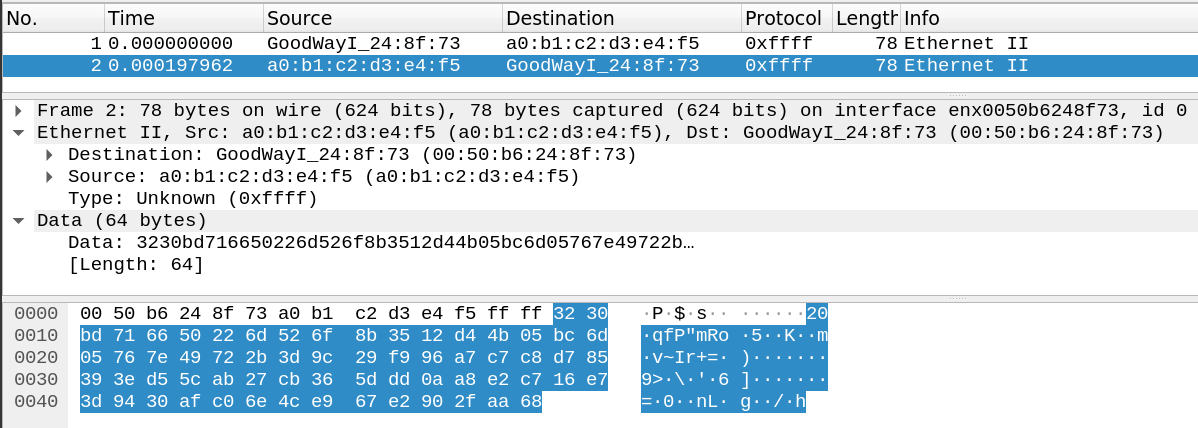
Task: Expand the Source a0:b1:c2:d3:e4:f5 field
Action: tap(50, 177)
